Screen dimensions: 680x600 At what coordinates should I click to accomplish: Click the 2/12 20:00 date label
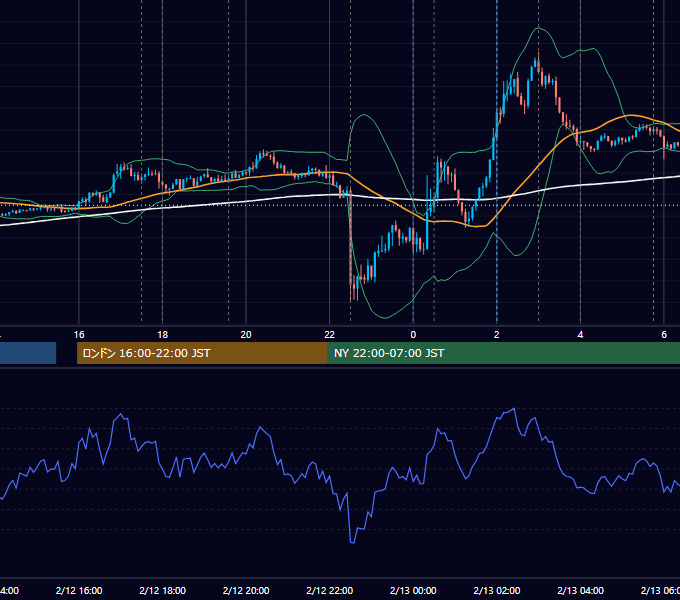[246, 590]
